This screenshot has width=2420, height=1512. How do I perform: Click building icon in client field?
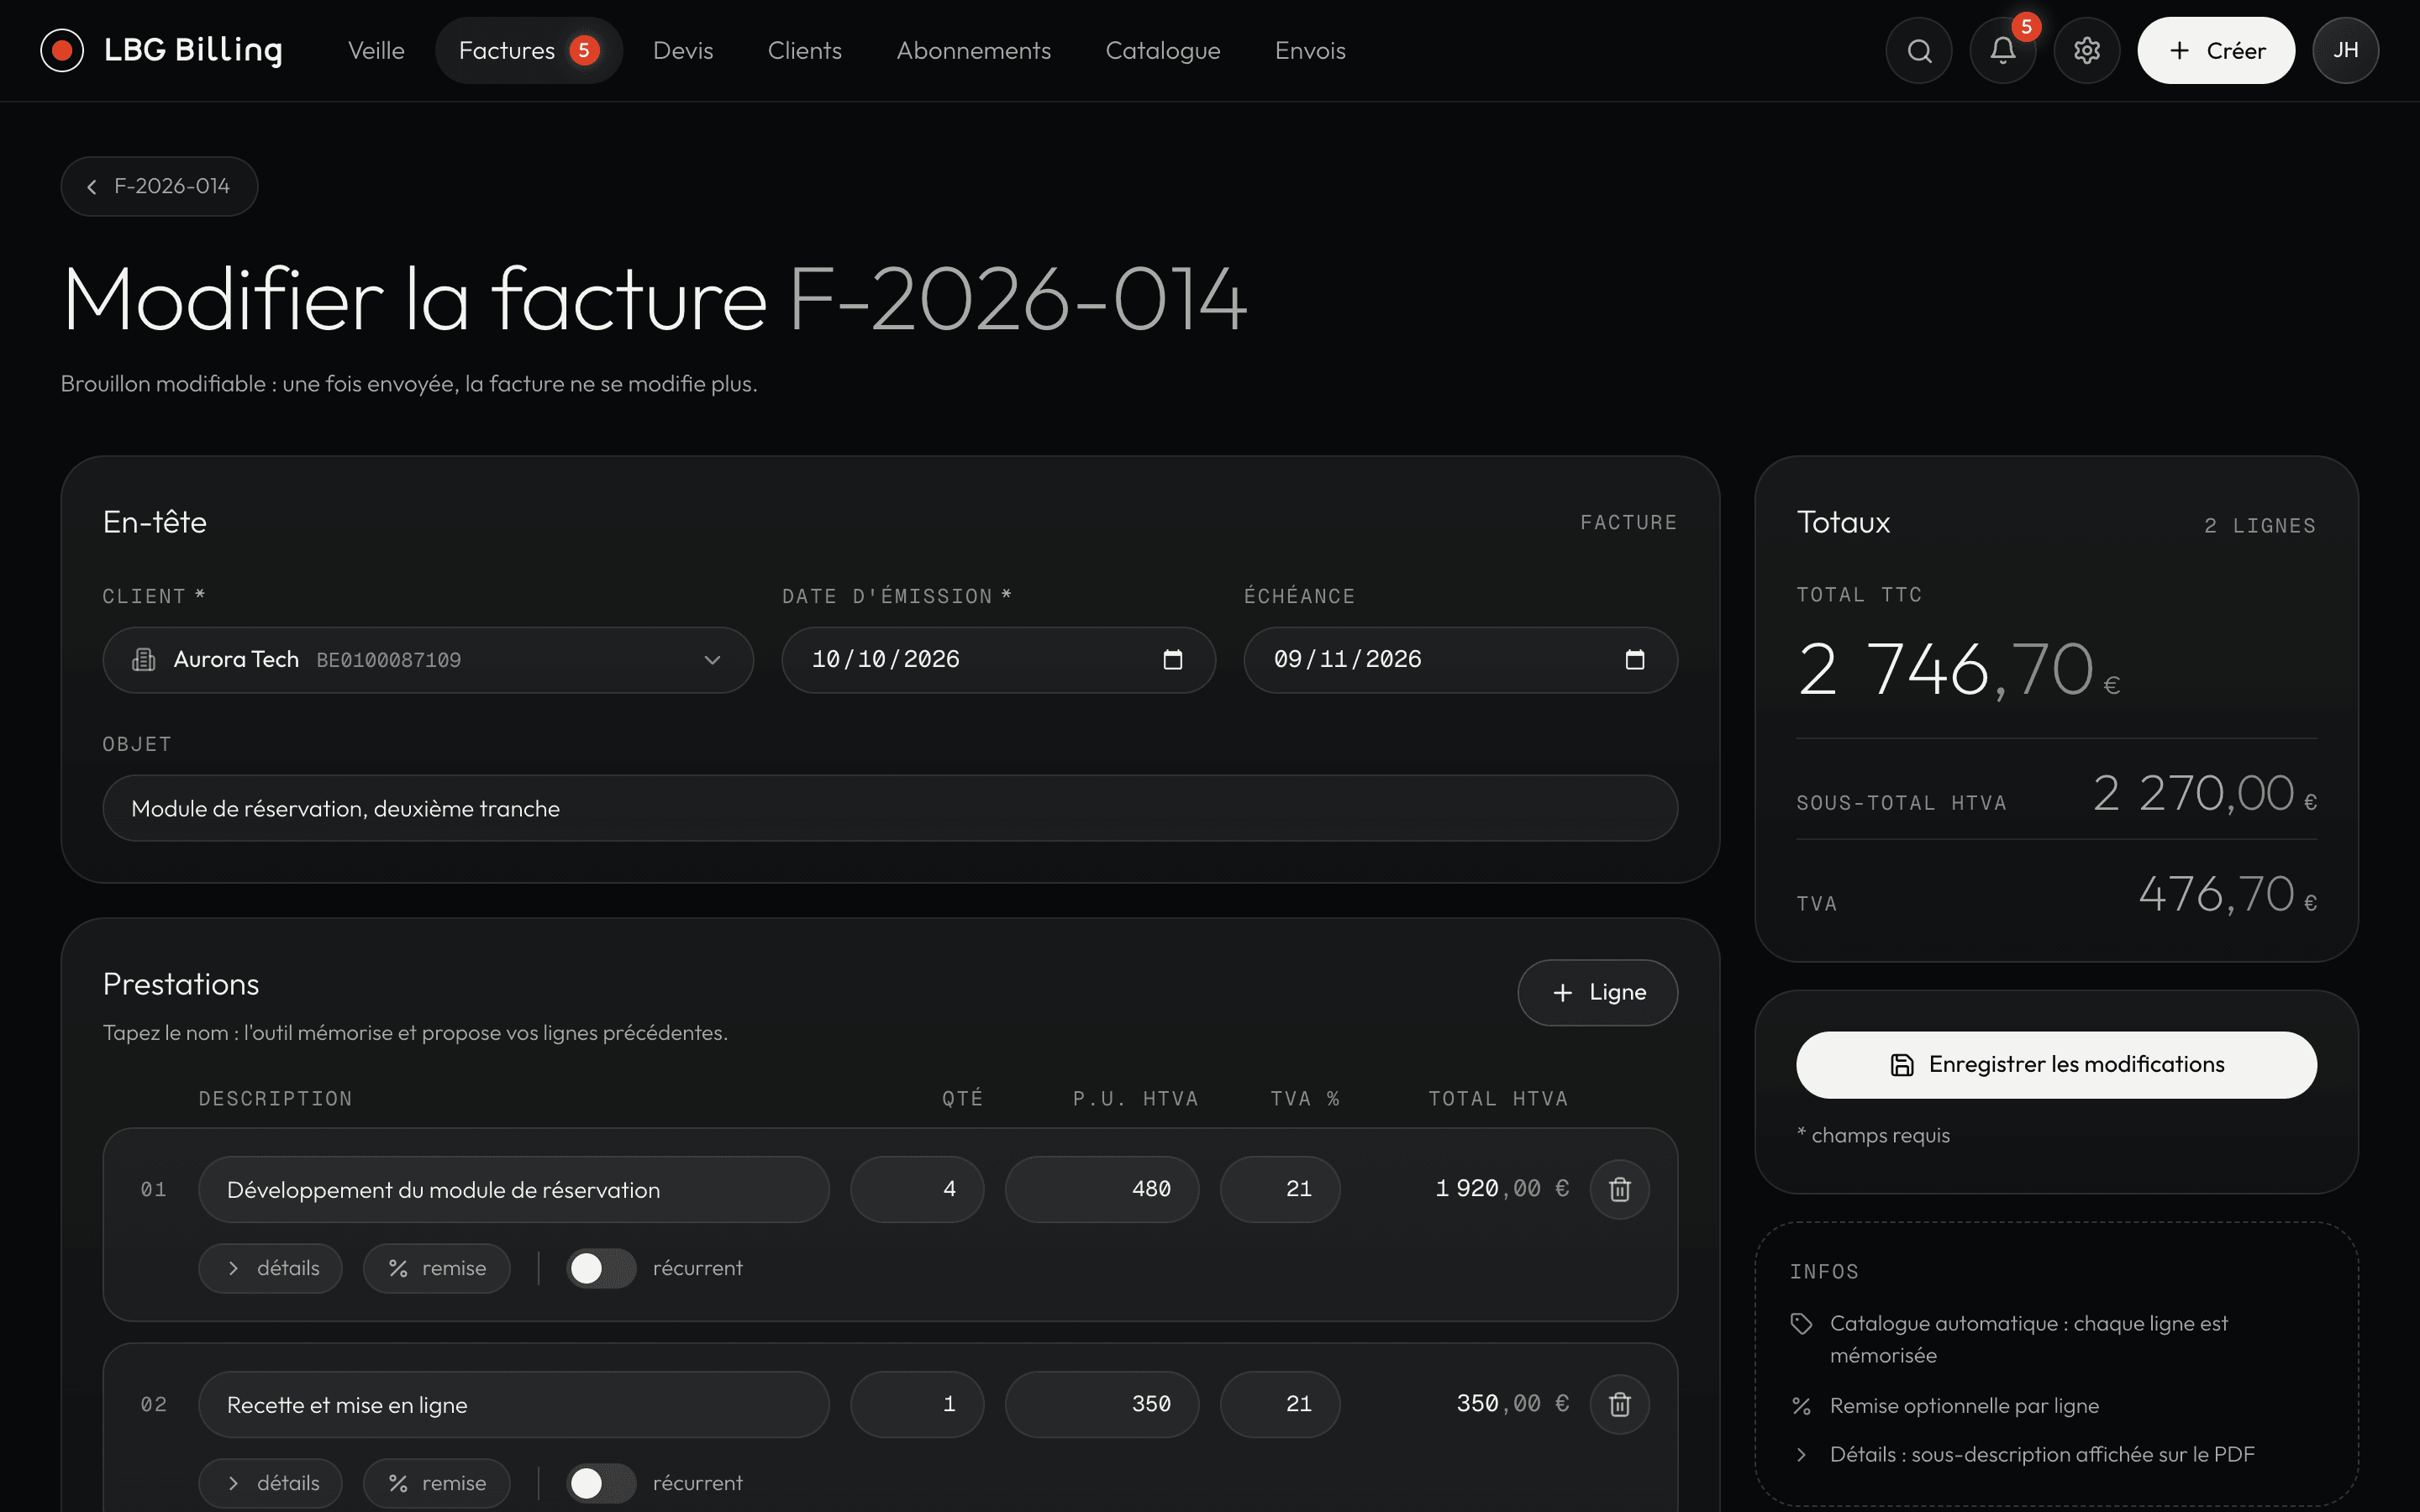(x=144, y=660)
